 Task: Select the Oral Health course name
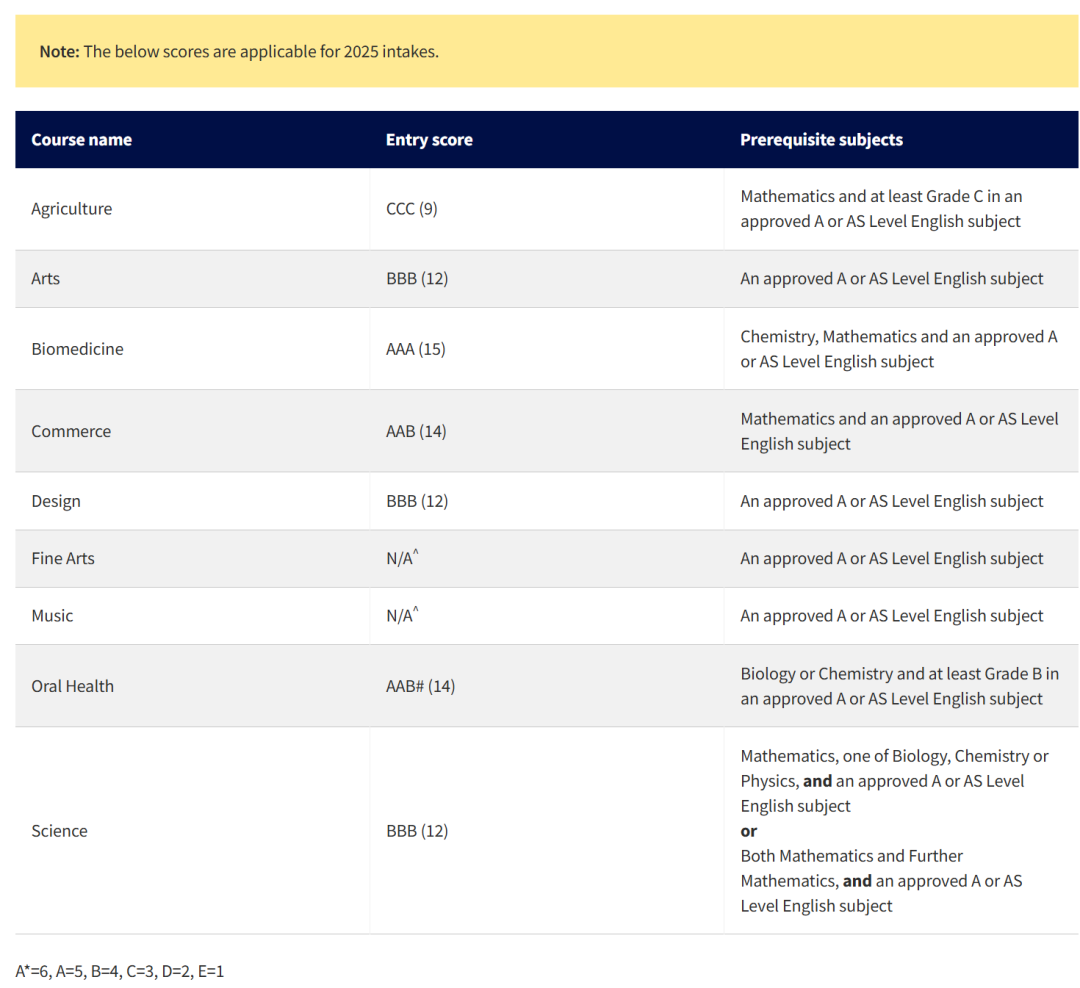[x=73, y=686]
